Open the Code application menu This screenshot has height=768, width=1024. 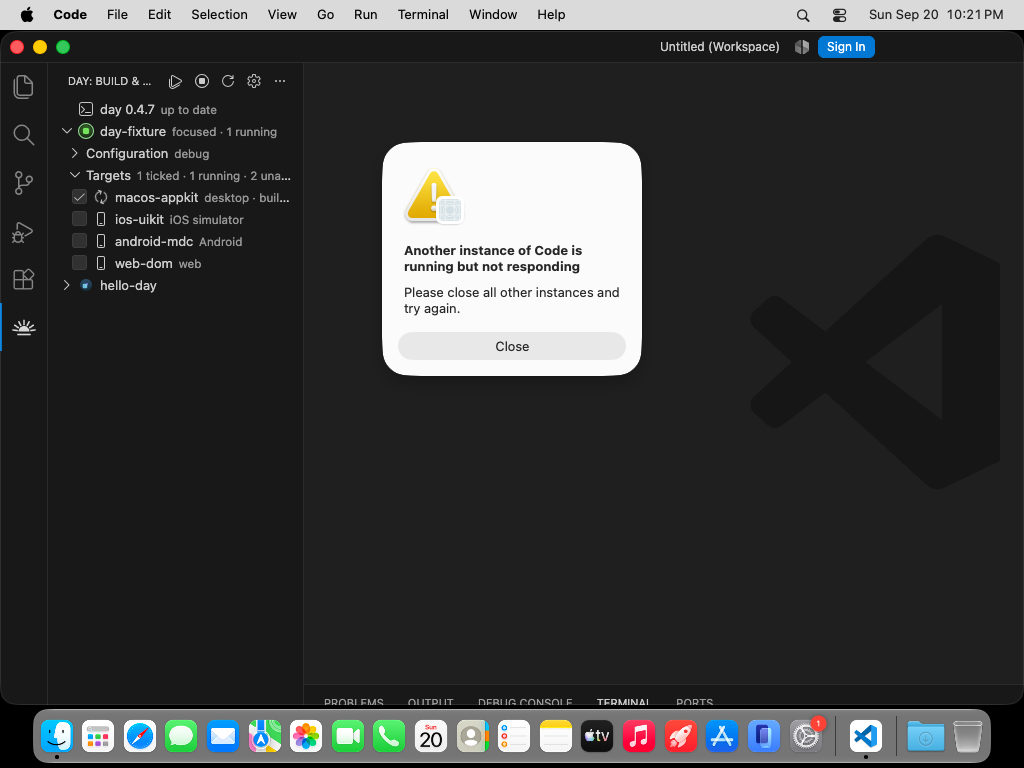coord(70,15)
